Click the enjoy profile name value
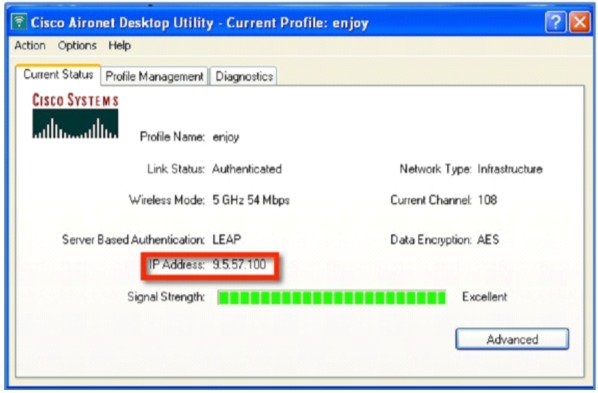The width and height of the screenshot is (598, 393). click(x=226, y=137)
